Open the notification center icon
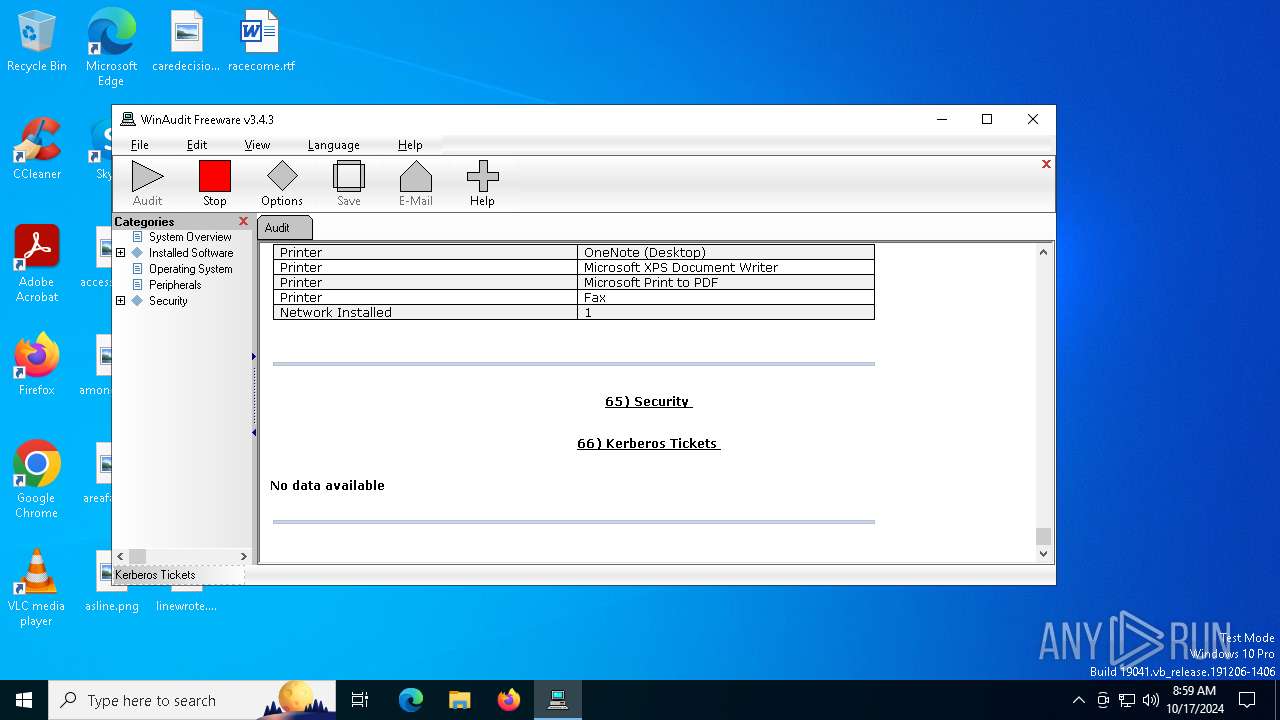This screenshot has height=720, width=1280. click(1247, 700)
